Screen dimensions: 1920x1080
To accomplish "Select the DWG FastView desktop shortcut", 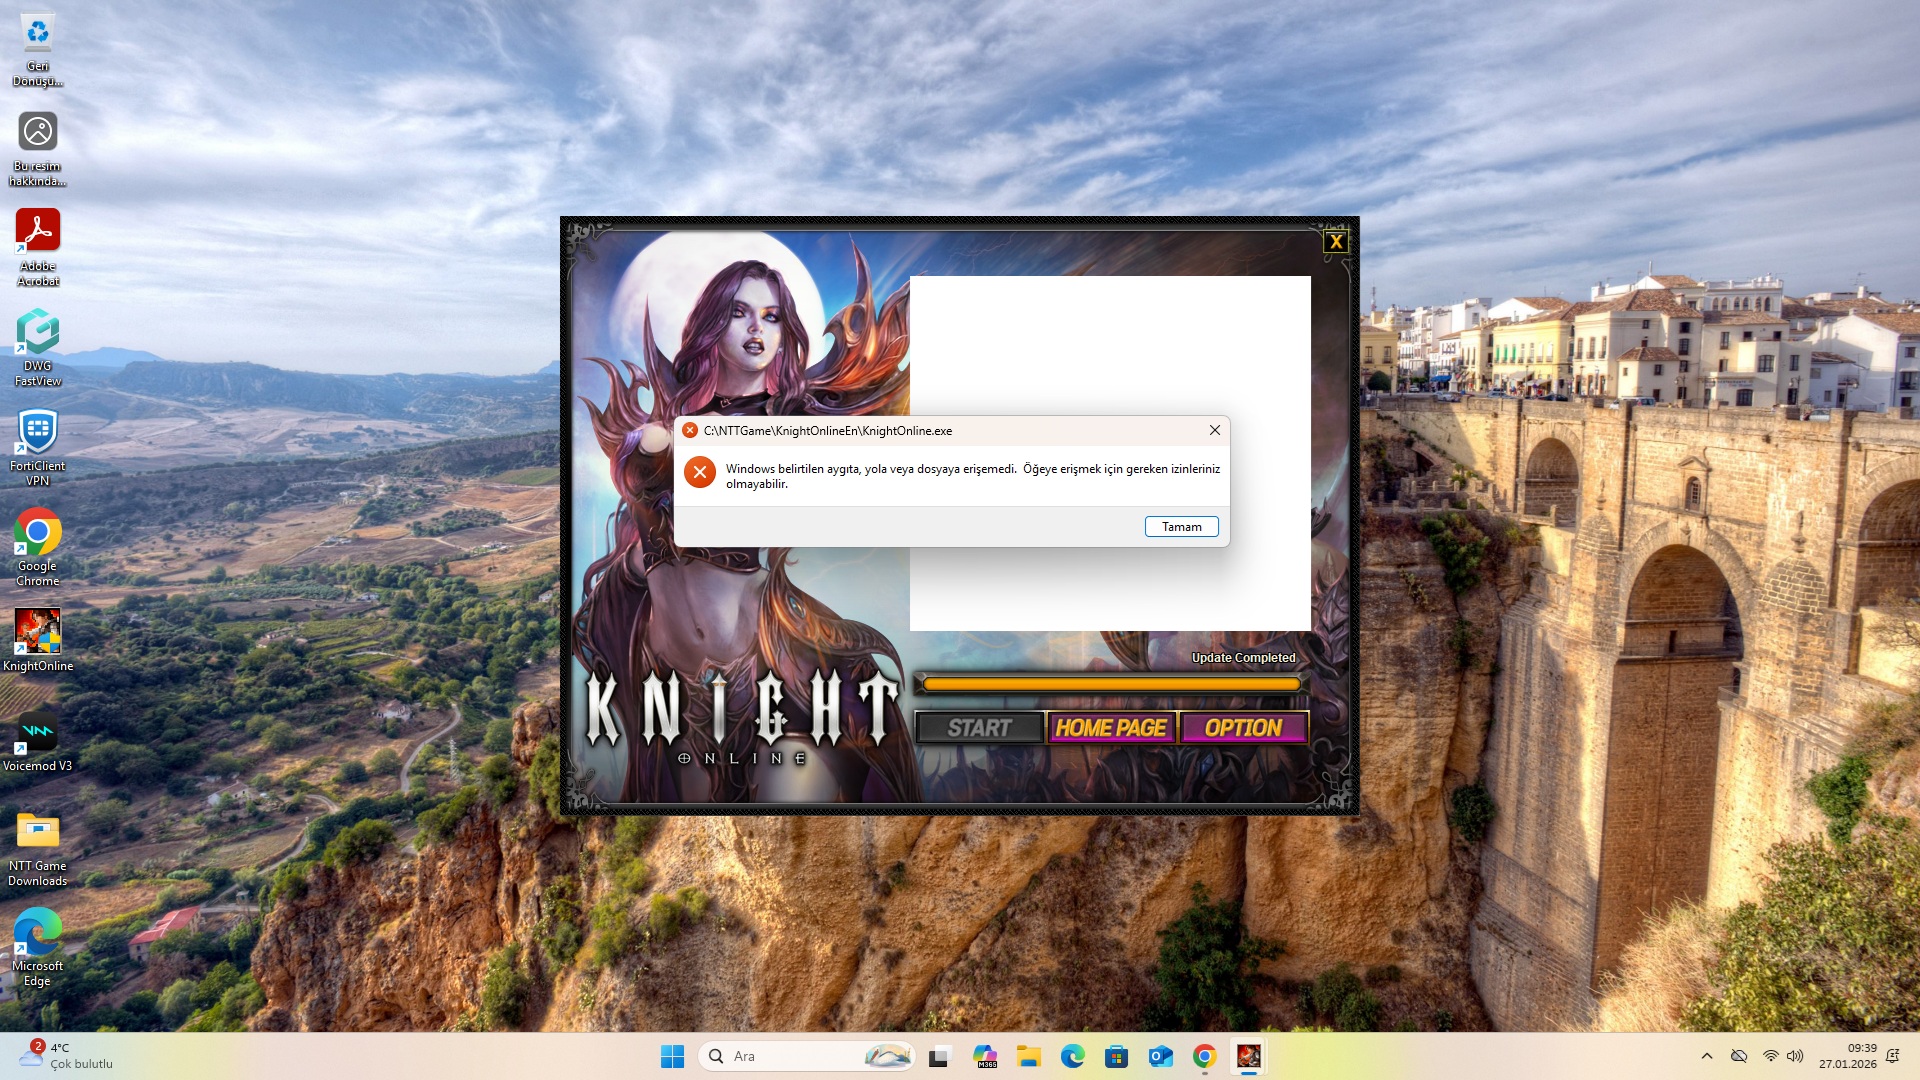I will coord(38,348).
